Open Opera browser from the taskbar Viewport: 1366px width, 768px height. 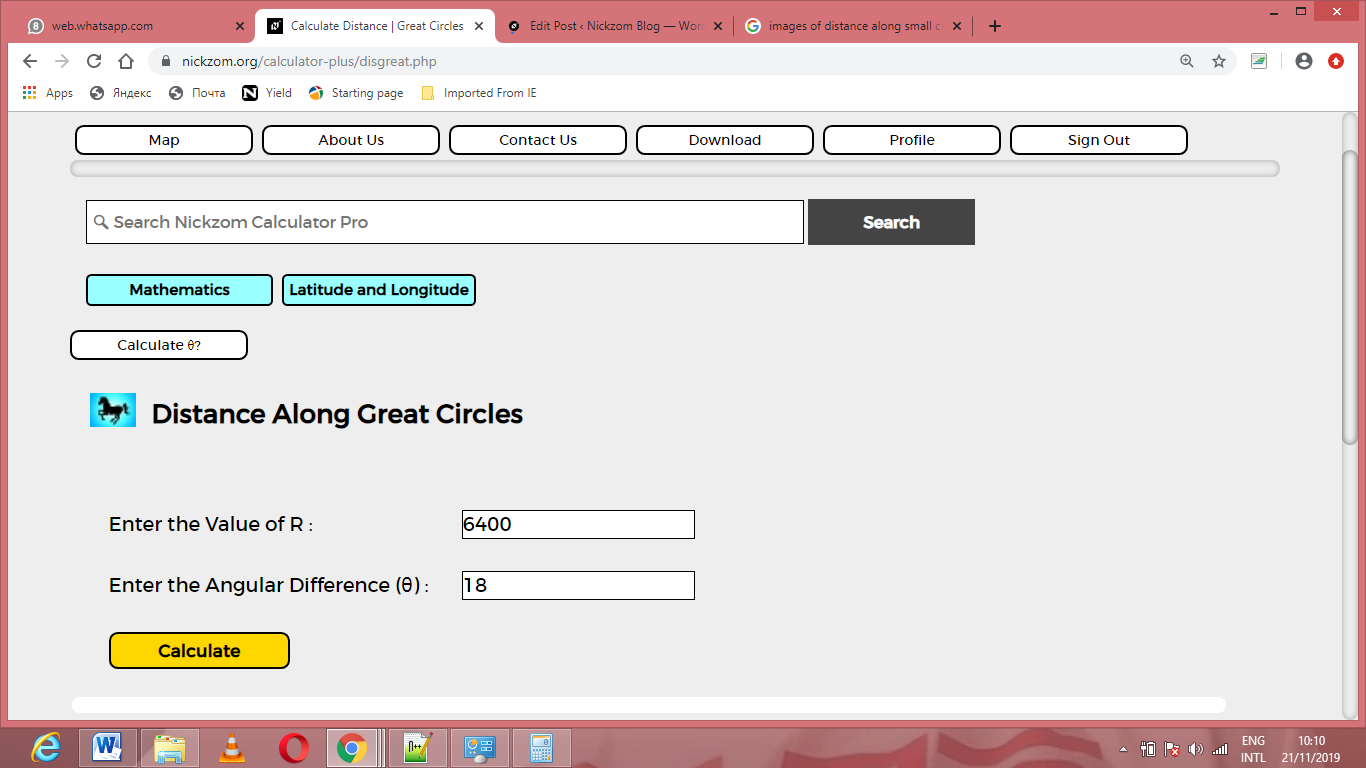click(293, 748)
